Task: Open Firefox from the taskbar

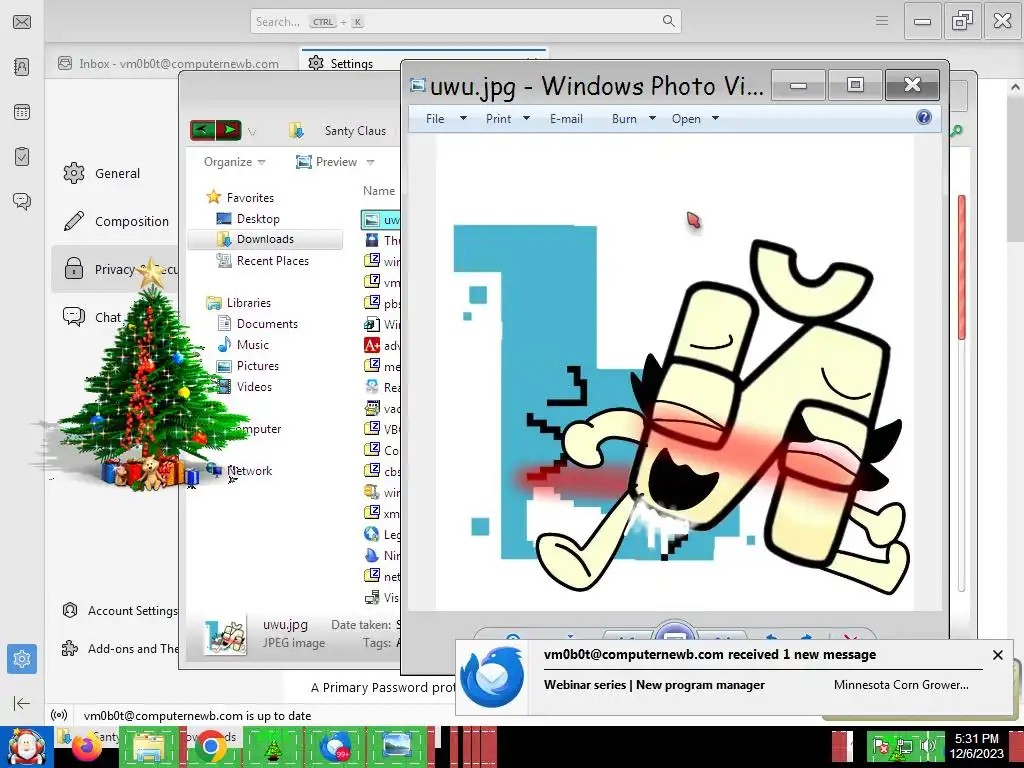Action: pos(86,747)
